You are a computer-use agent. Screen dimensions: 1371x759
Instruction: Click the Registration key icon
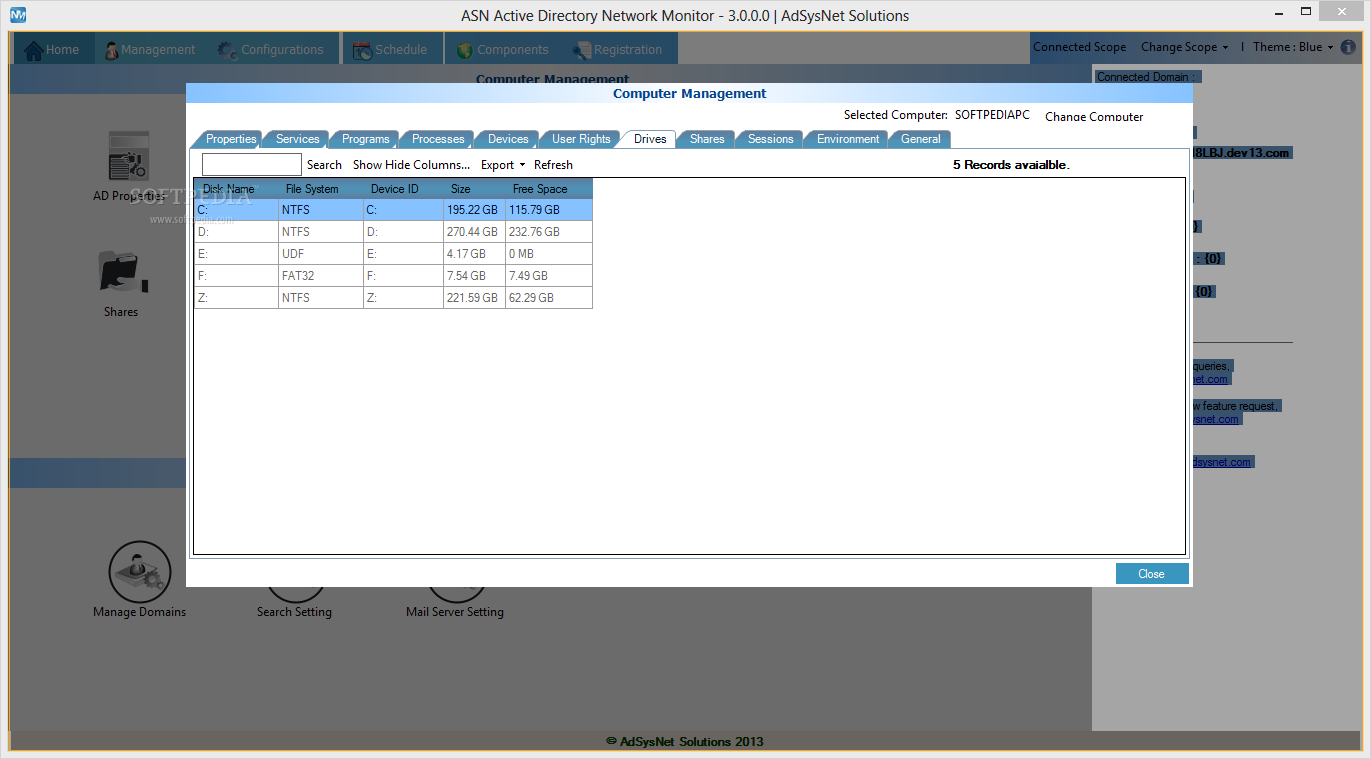point(582,50)
